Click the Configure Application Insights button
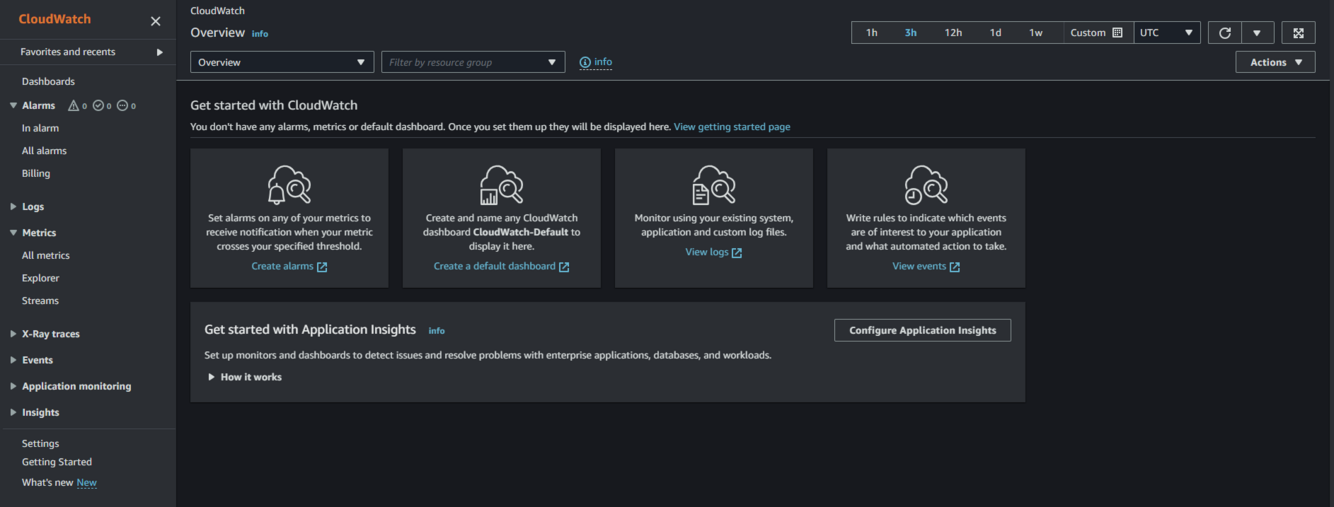Screen dimensions: 1334x507 tap(922, 330)
